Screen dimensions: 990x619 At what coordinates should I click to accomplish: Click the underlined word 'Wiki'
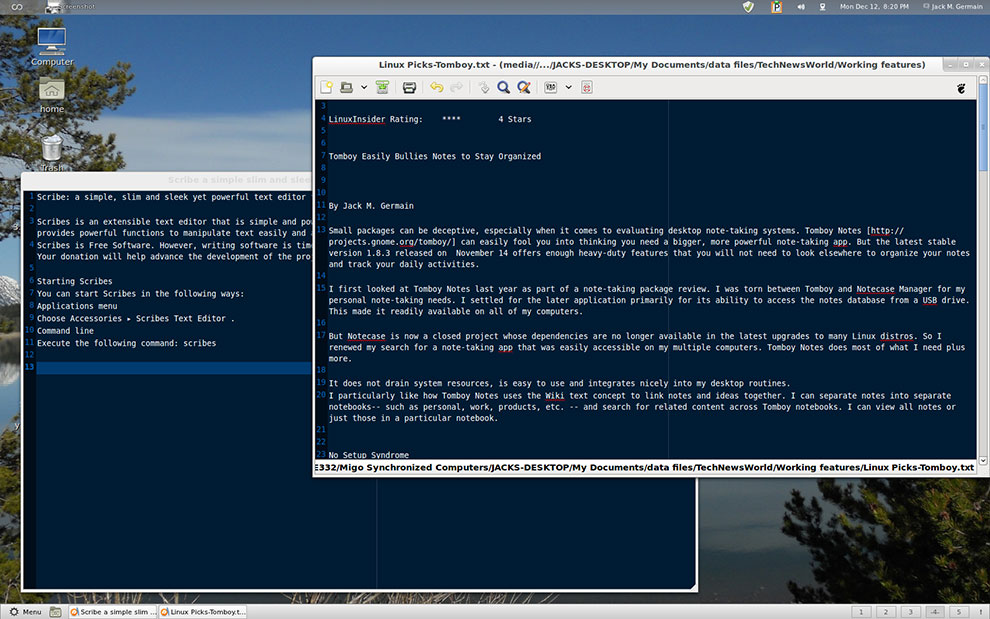tap(554, 395)
